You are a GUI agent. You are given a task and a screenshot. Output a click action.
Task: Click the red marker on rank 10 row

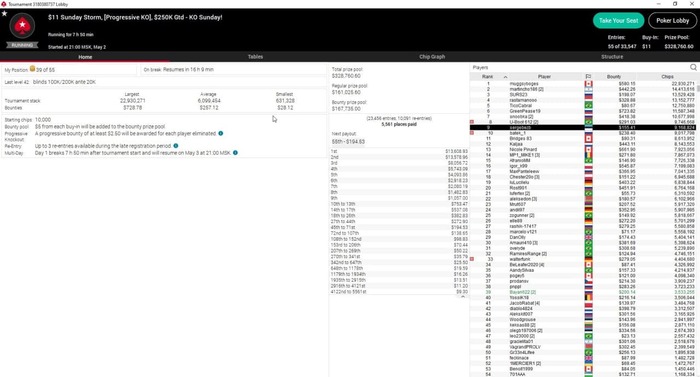(472, 133)
